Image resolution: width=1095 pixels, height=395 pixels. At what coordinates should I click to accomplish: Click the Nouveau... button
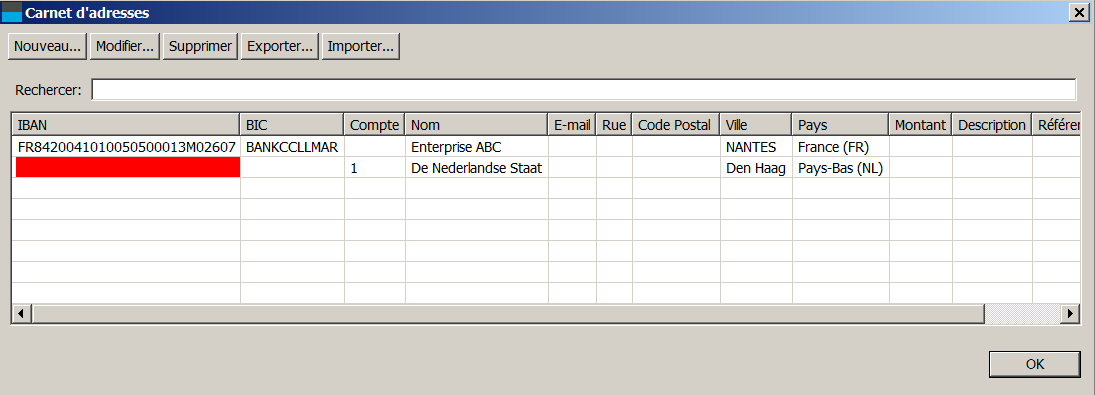click(47, 47)
